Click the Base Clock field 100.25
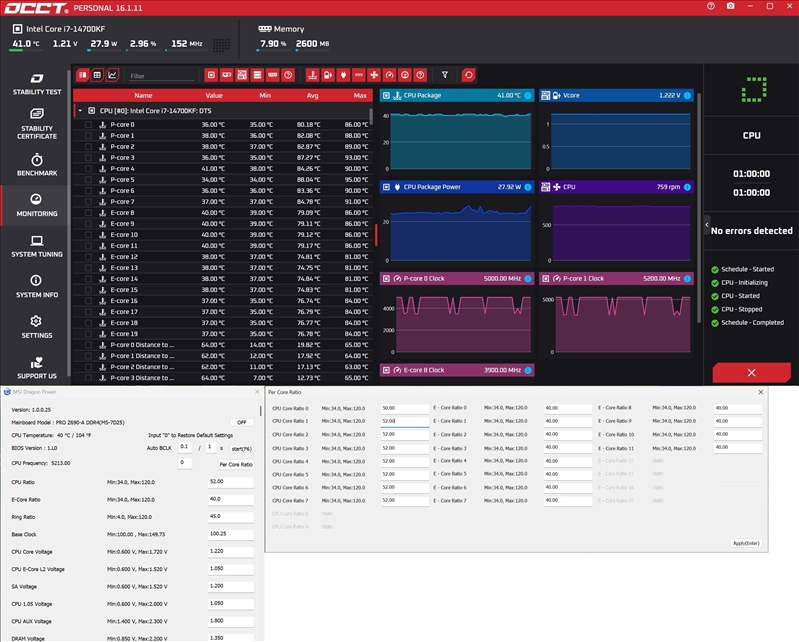 click(231, 534)
